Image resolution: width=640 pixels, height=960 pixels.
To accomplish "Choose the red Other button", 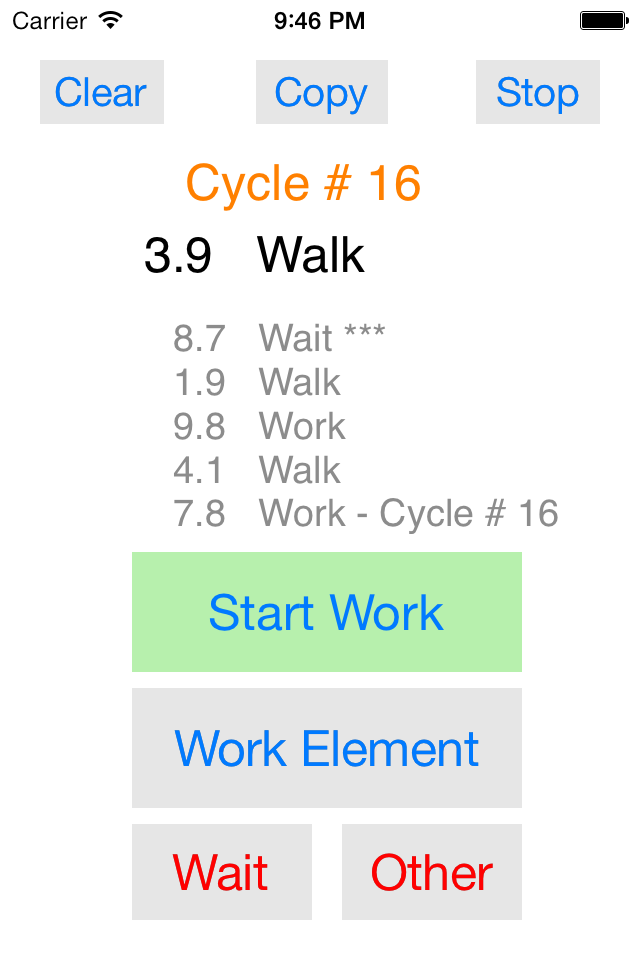I will pos(431,872).
